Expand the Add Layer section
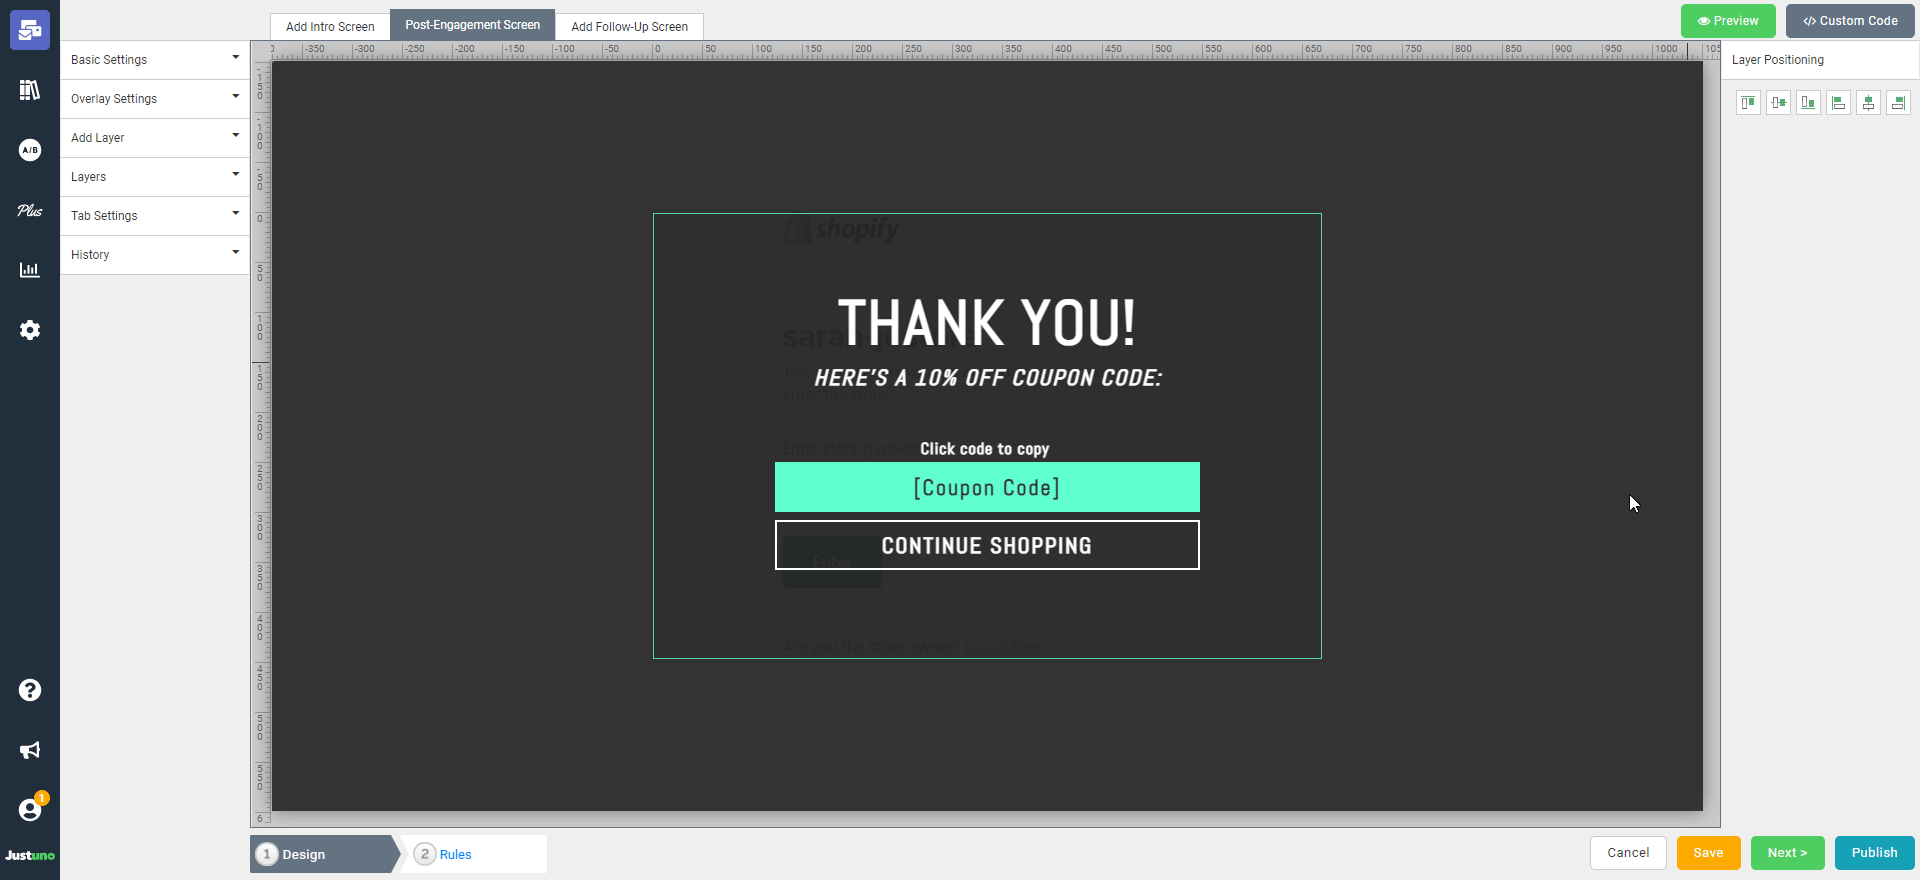 [x=154, y=138]
